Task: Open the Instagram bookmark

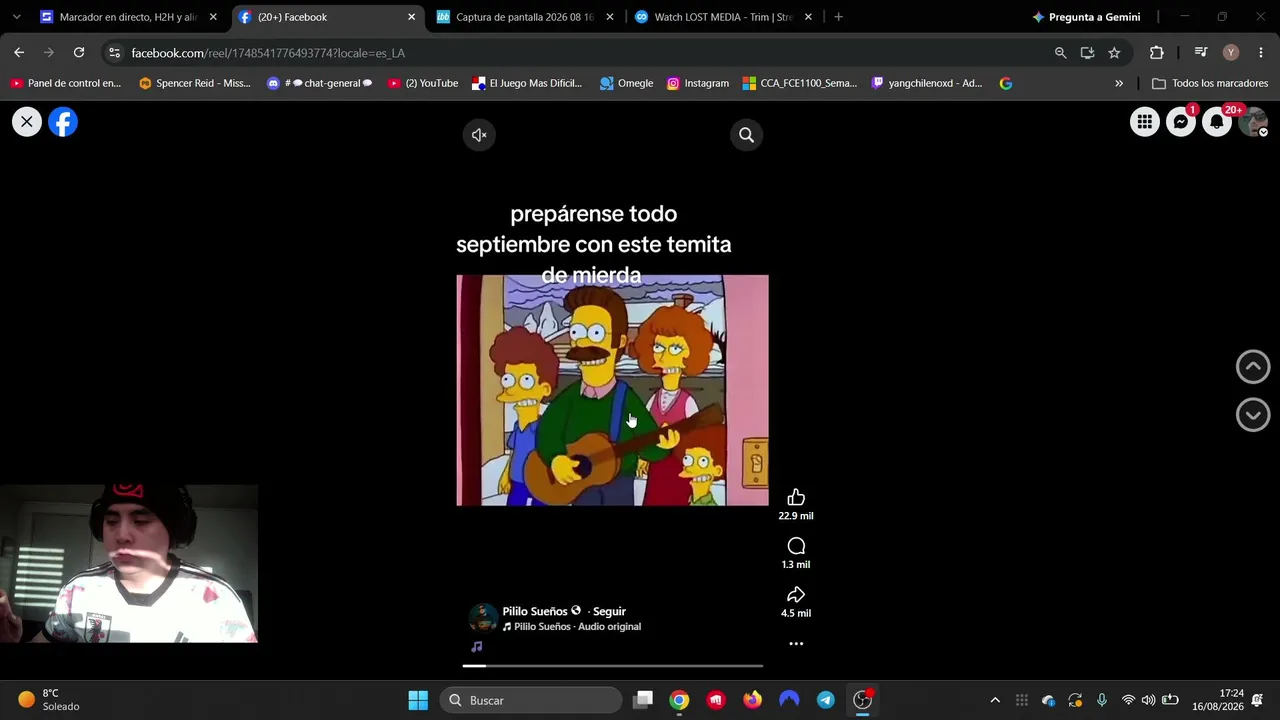Action: tap(698, 83)
